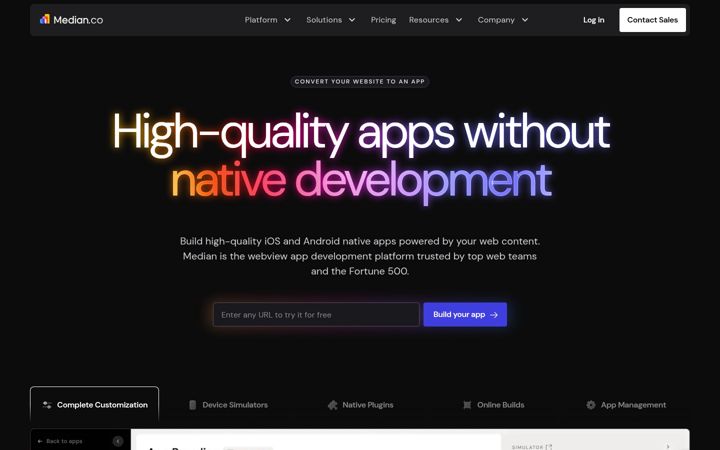Collapse the sidebar with the circular arrow
The width and height of the screenshot is (720, 450).
click(x=118, y=441)
